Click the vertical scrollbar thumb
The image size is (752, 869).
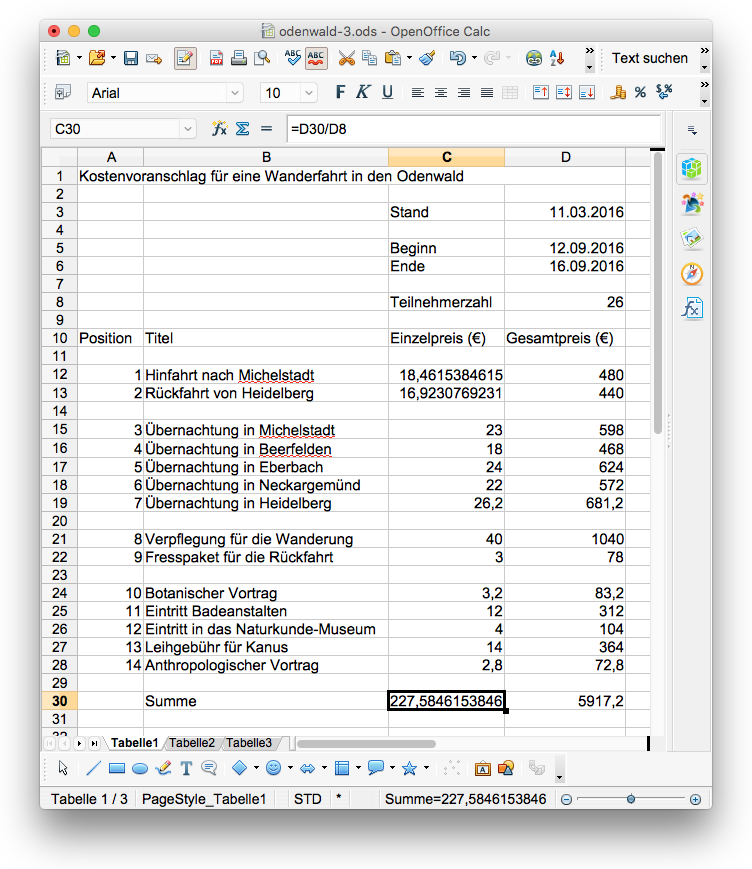658,294
